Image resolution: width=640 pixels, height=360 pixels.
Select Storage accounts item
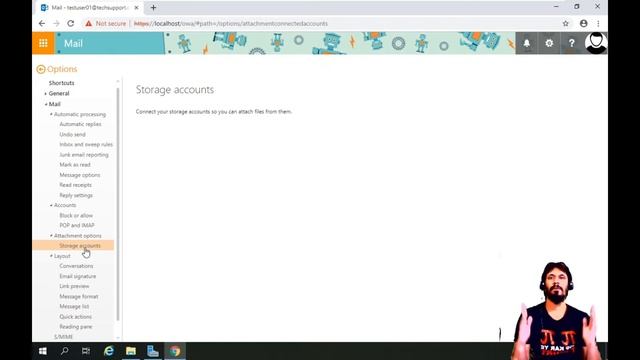point(73,246)
